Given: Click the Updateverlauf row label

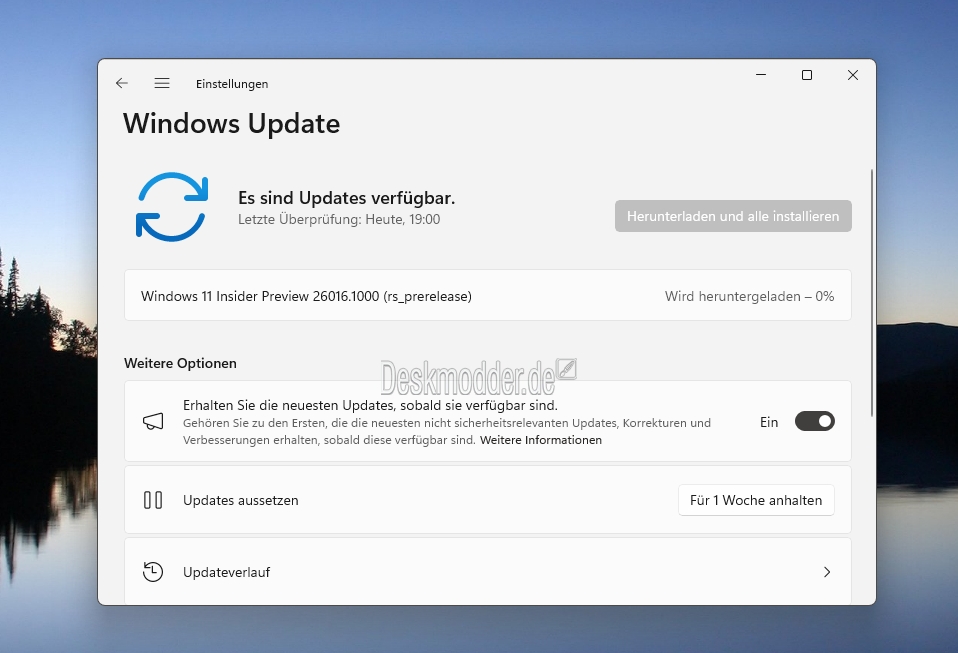Looking at the screenshot, I should (x=226, y=572).
